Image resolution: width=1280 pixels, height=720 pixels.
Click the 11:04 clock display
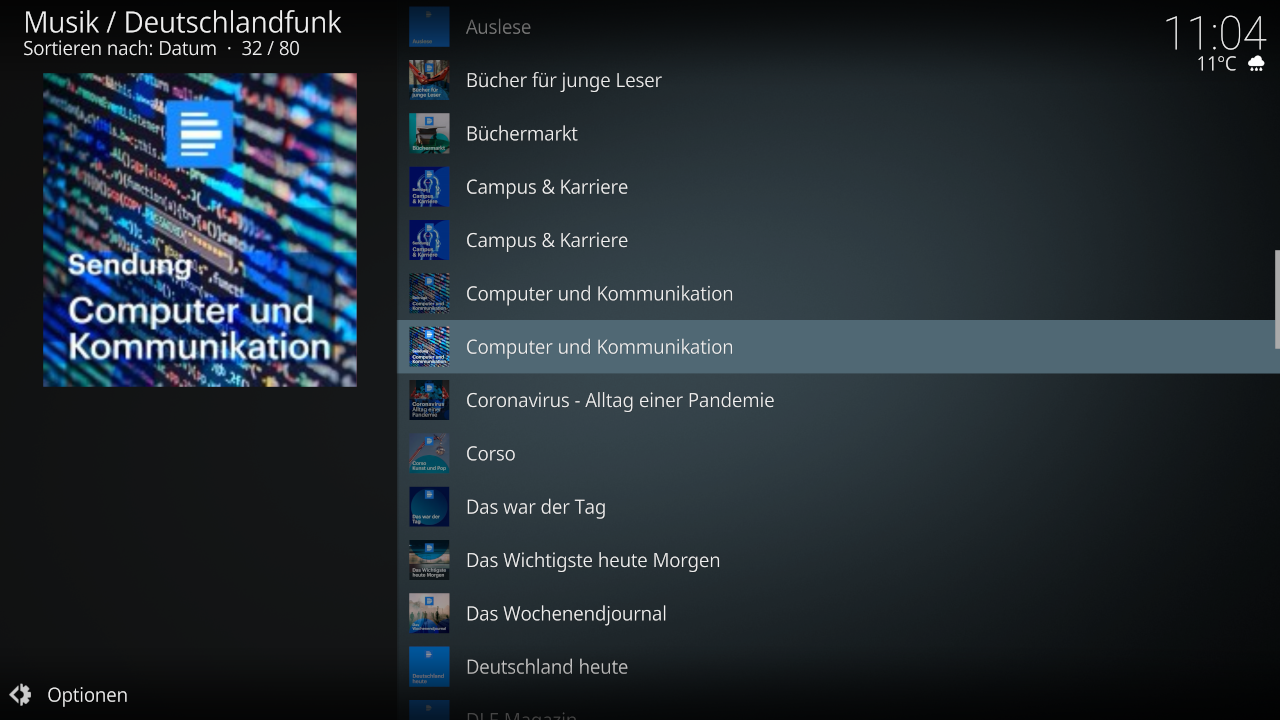coord(1215,32)
